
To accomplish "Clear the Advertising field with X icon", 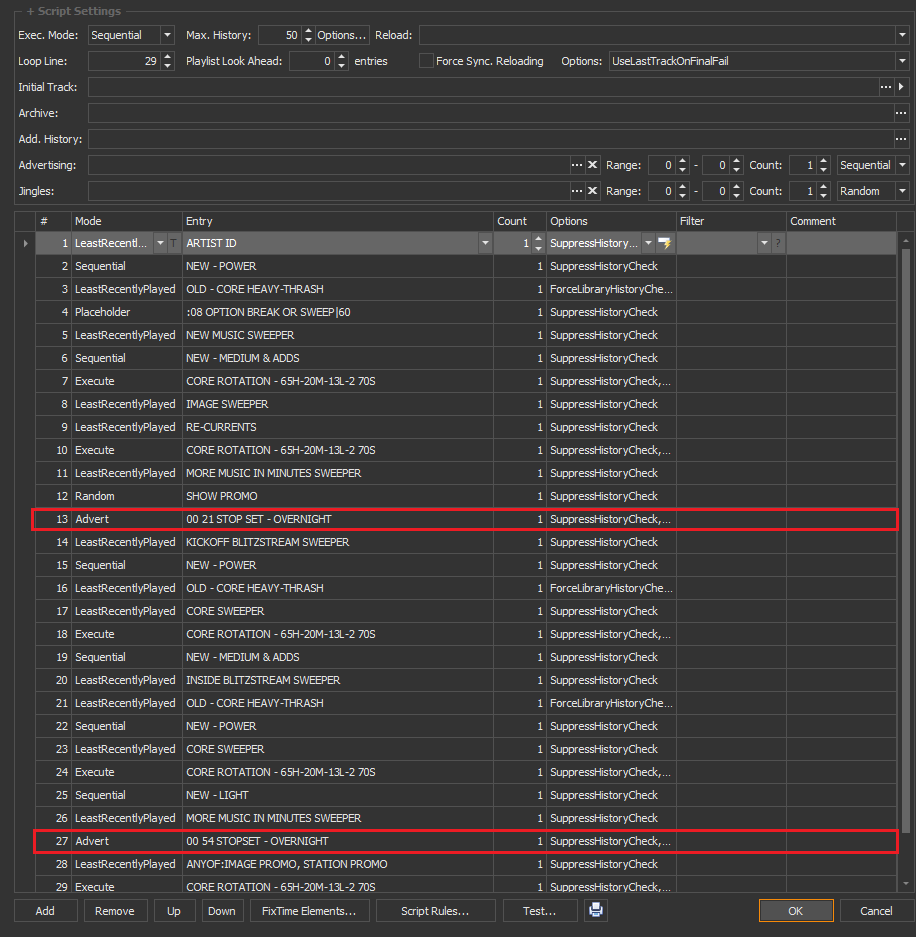I will click(x=592, y=165).
